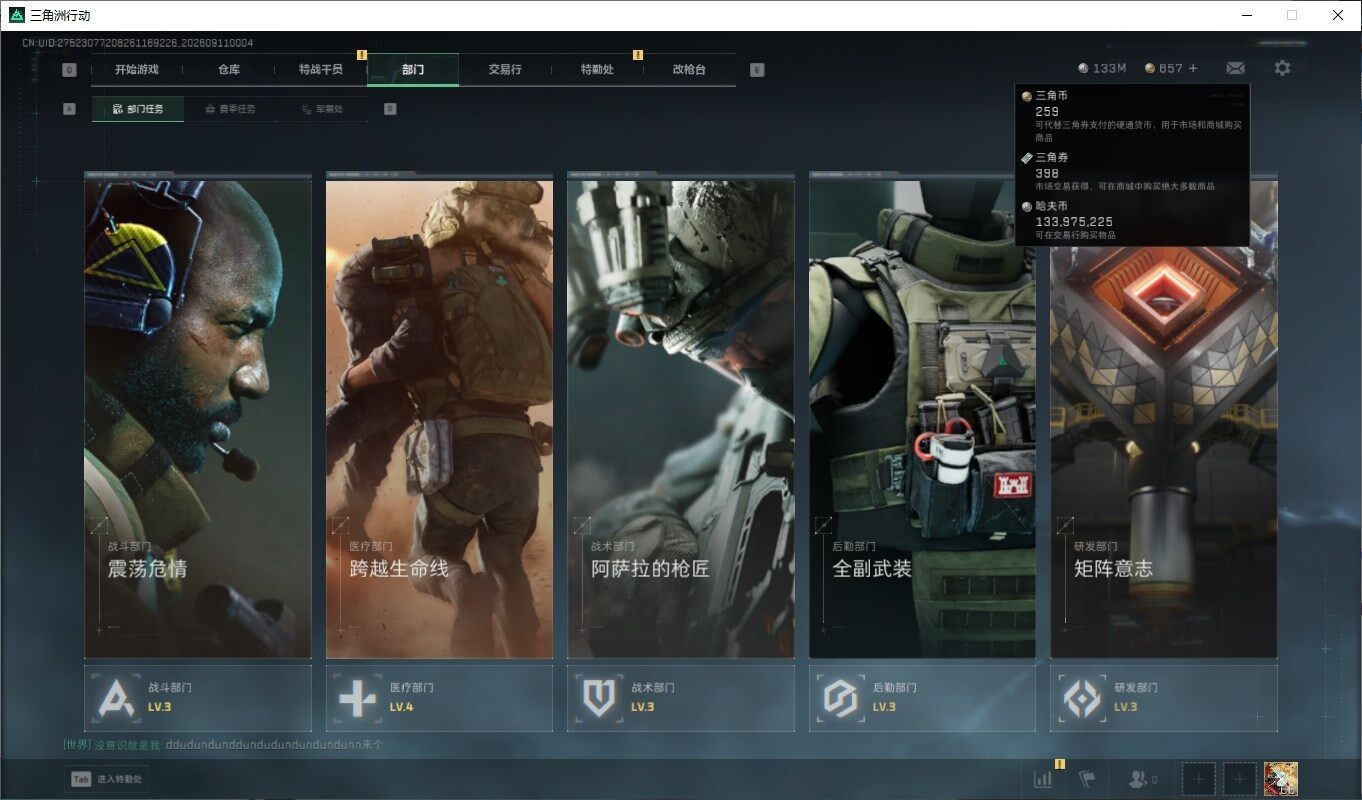Switch to the 改枪台 tab

[x=689, y=70]
